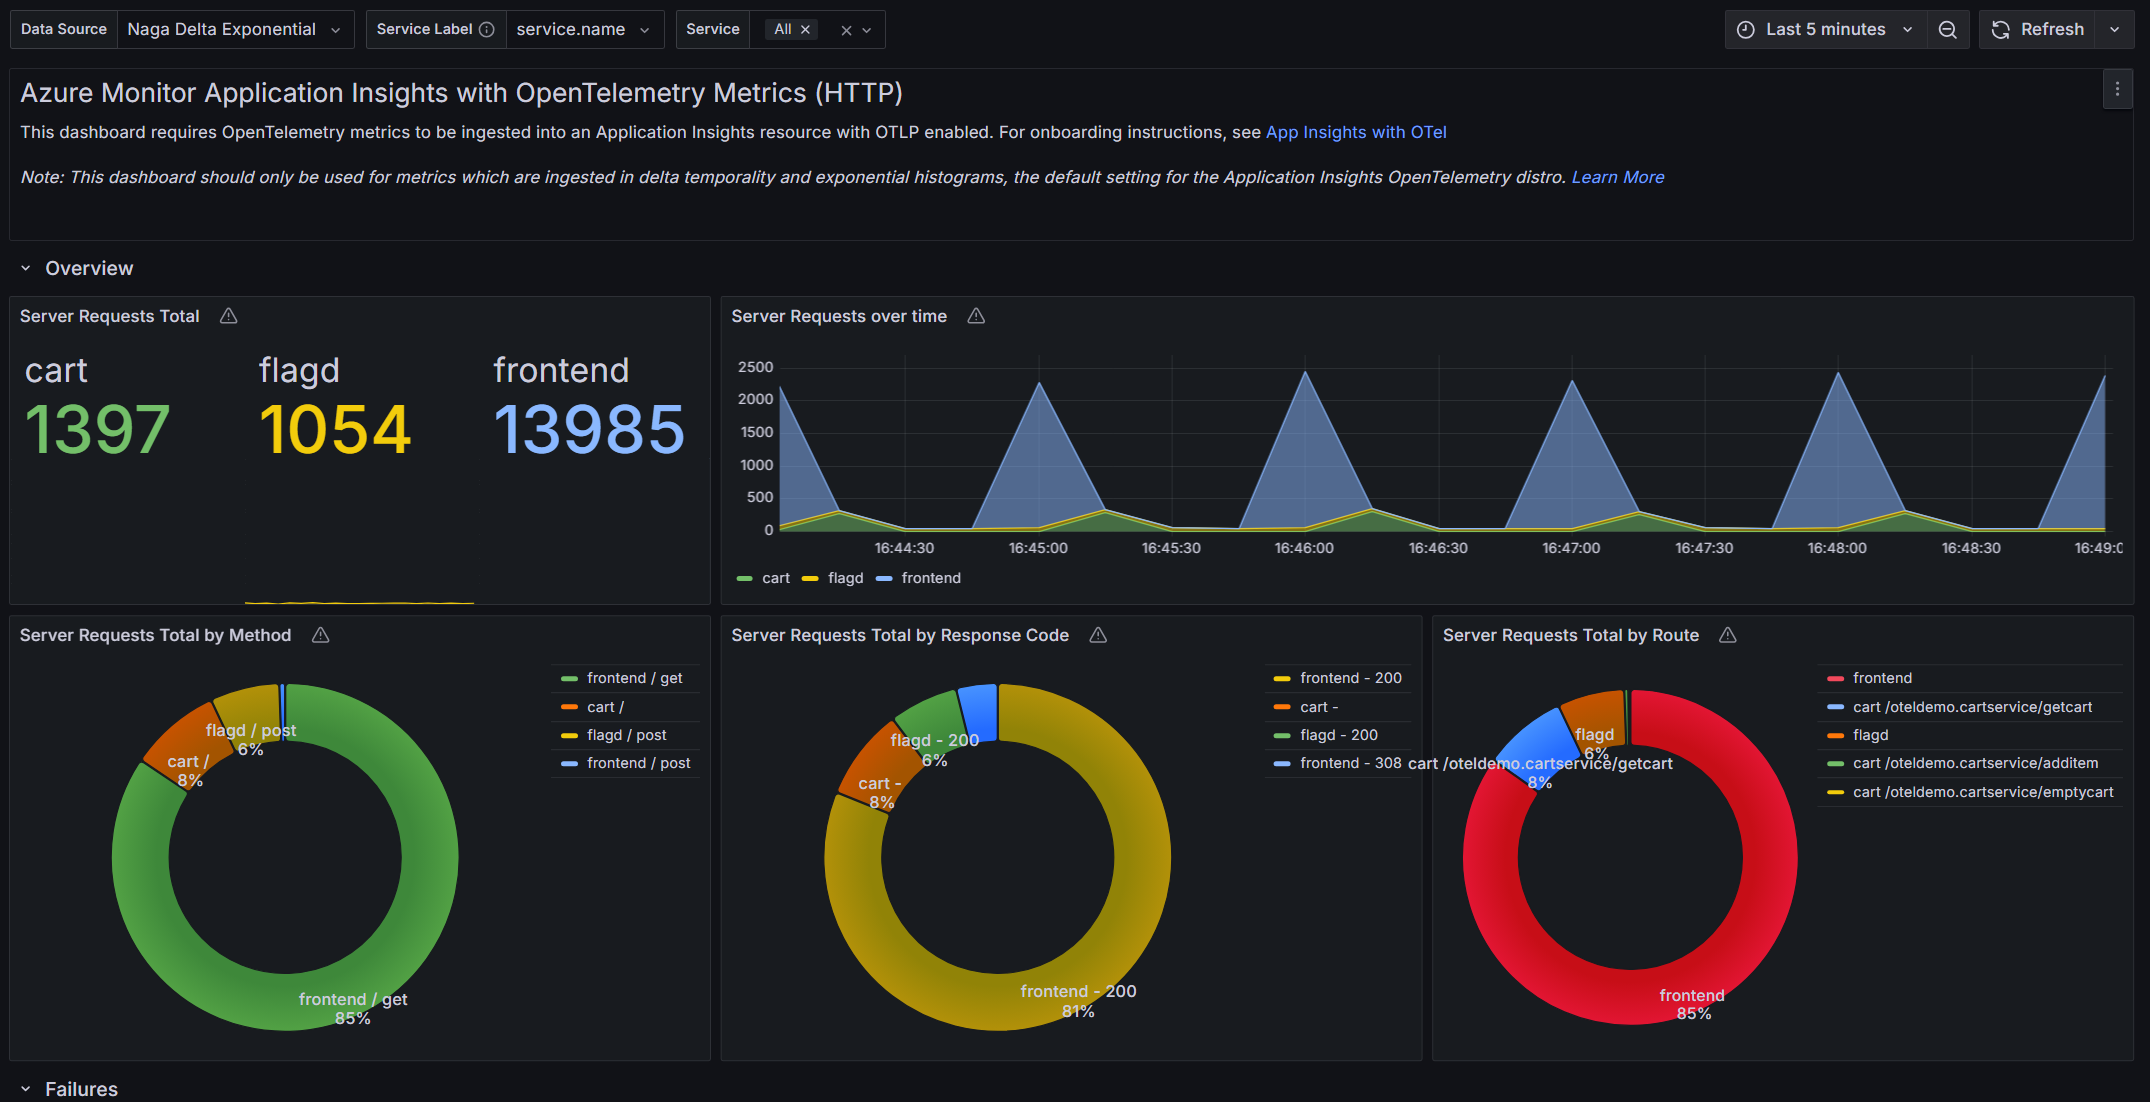This screenshot has height=1102, width=2150.
Task: Toggle flagd series in time chart legend
Action: (845, 578)
